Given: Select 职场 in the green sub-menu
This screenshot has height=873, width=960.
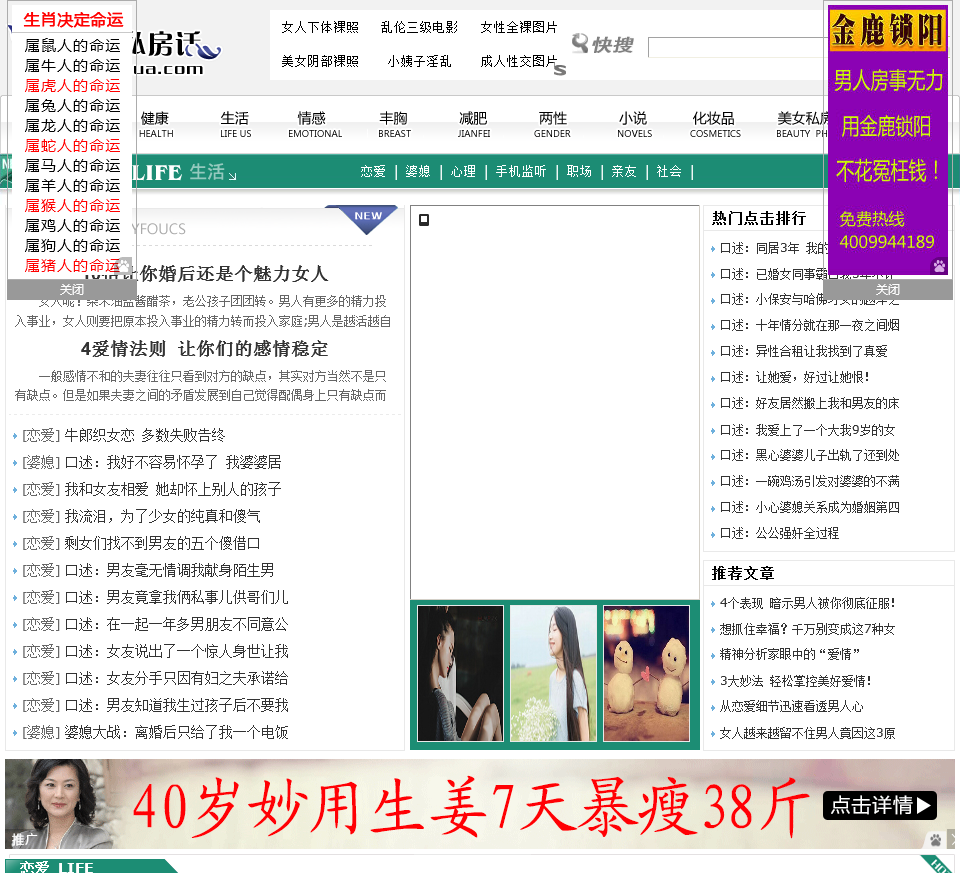Looking at the screenshot, I should pos(579,171).
